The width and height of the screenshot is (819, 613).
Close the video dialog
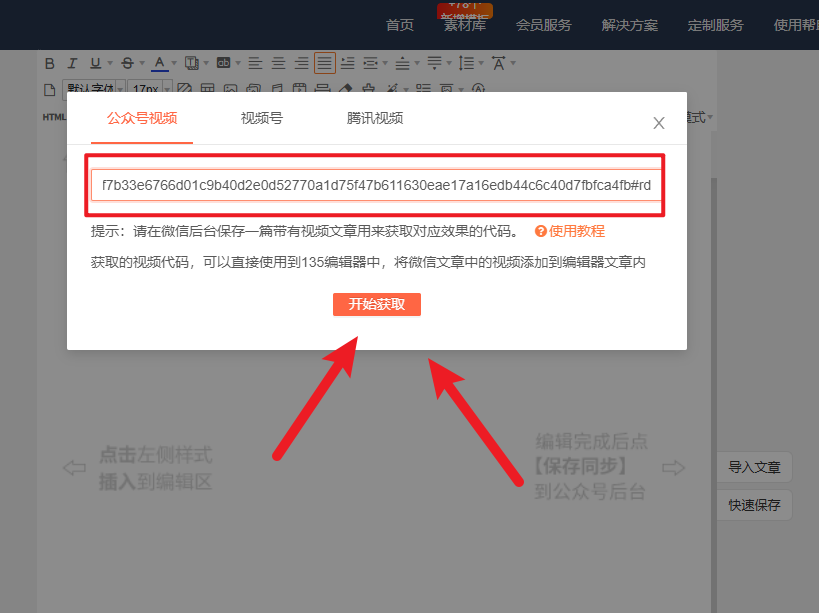(659, 123)
